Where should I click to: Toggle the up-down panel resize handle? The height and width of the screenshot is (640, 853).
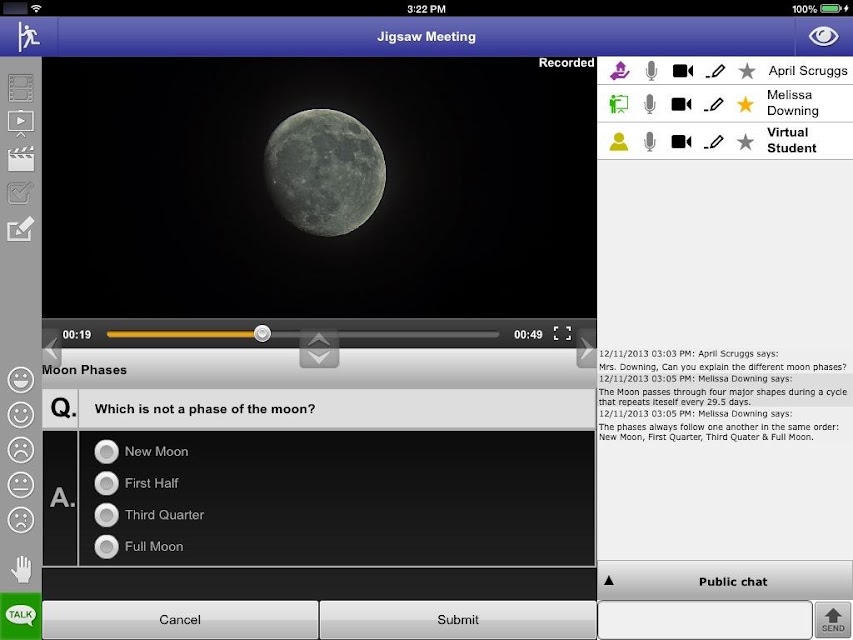pos(319,349)
